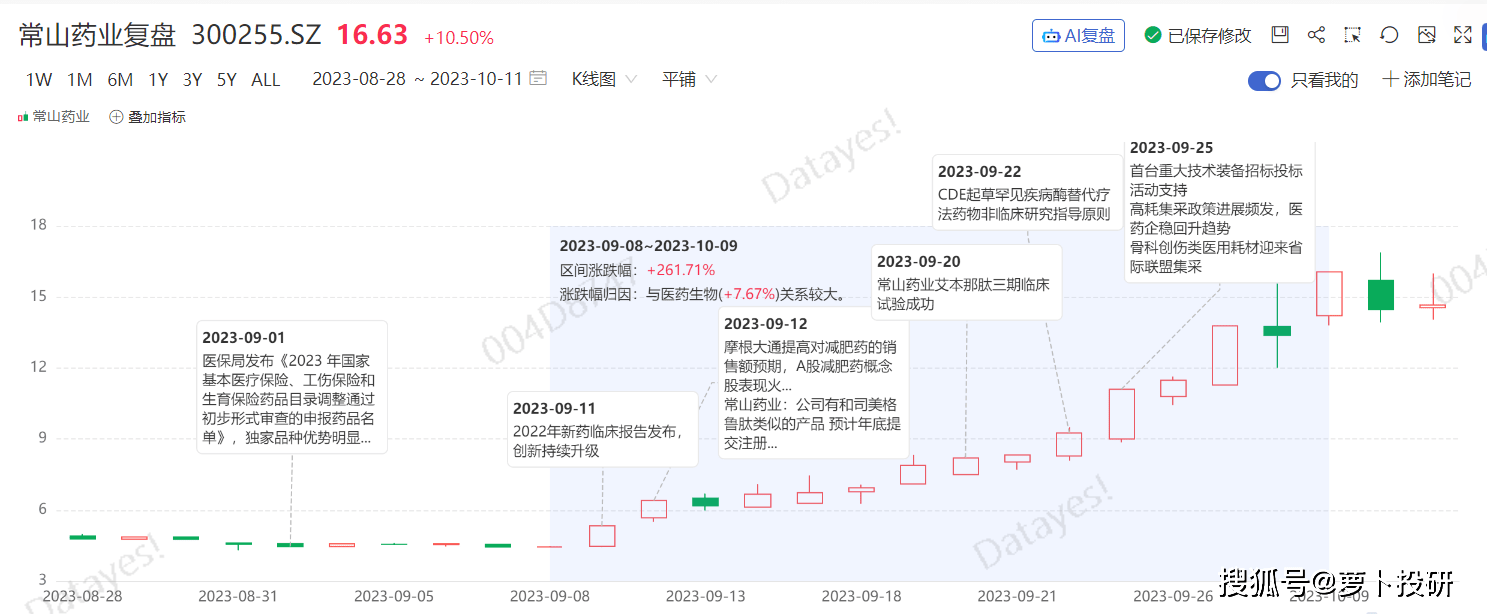
Task: Click the plus icon beside 叠加指标
Action: point(116,117)
